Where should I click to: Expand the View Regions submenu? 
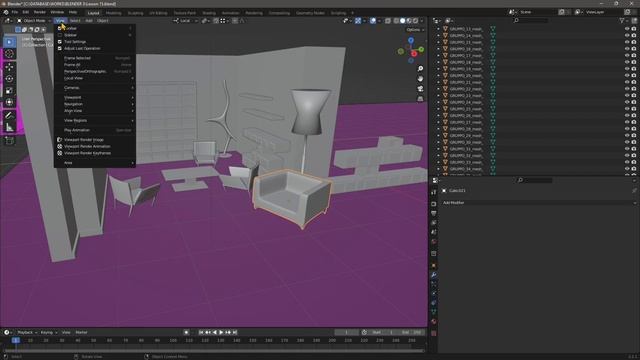click(x=94, y=120)
